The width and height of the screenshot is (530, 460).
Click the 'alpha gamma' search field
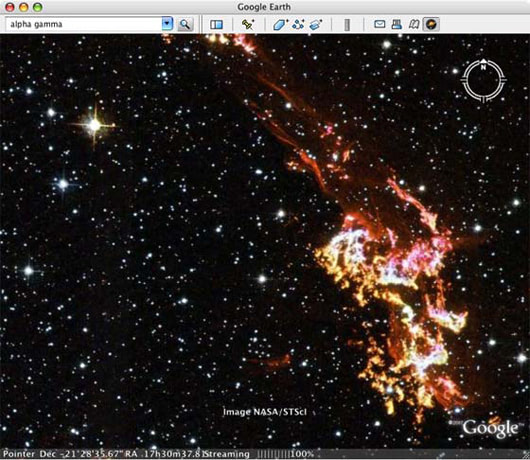pos(83,24)
